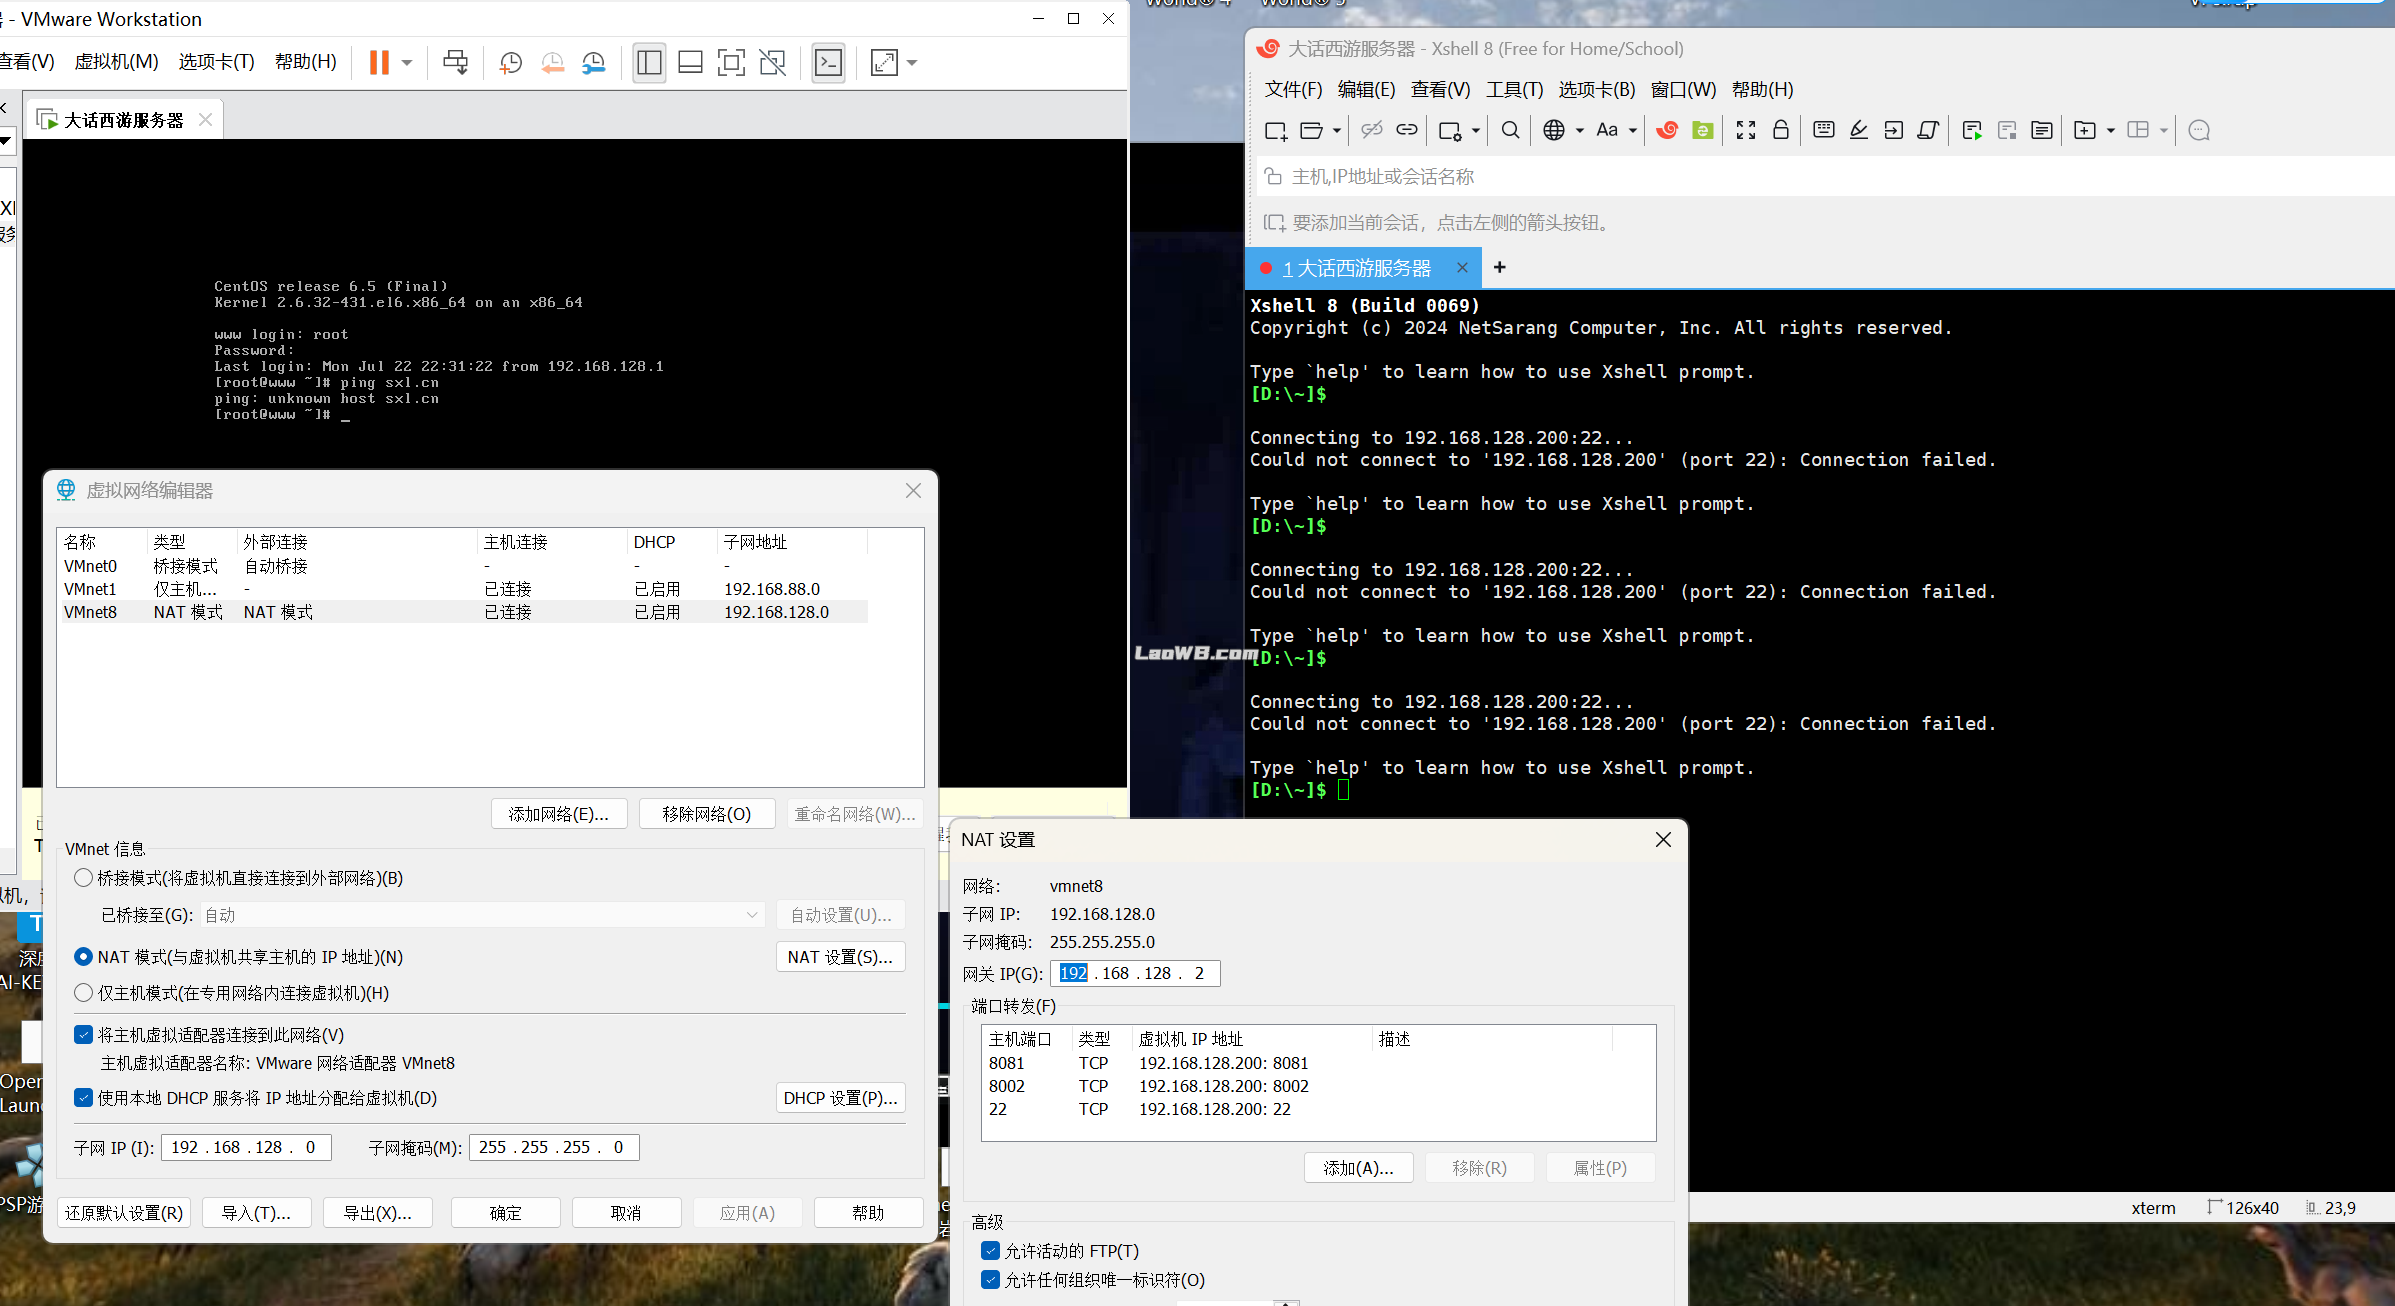The width and height of the screenshot is (2395, 1306).
Task: Select bridged mode radio button
Action: click(x=84, y=878)
